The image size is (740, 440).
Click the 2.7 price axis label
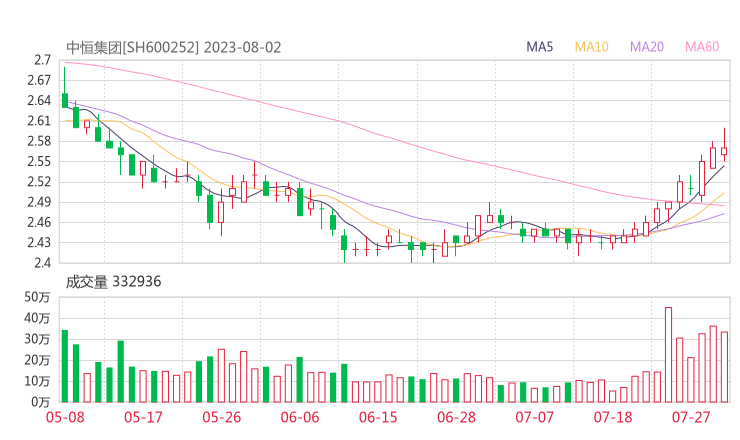[42, 60]
